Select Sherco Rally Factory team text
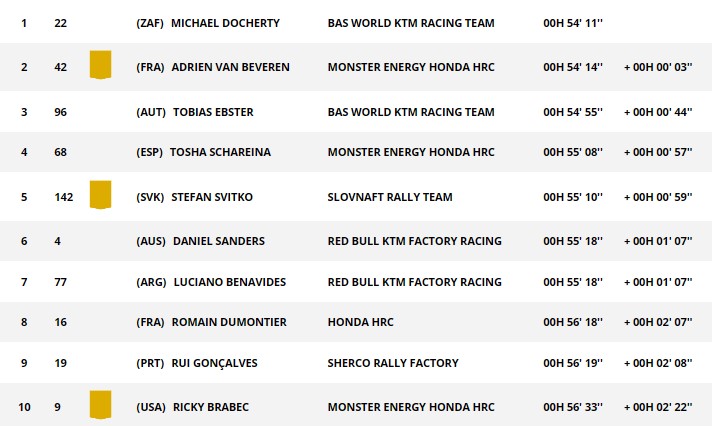This screenshot has height=426, width=712. point(393,363)
